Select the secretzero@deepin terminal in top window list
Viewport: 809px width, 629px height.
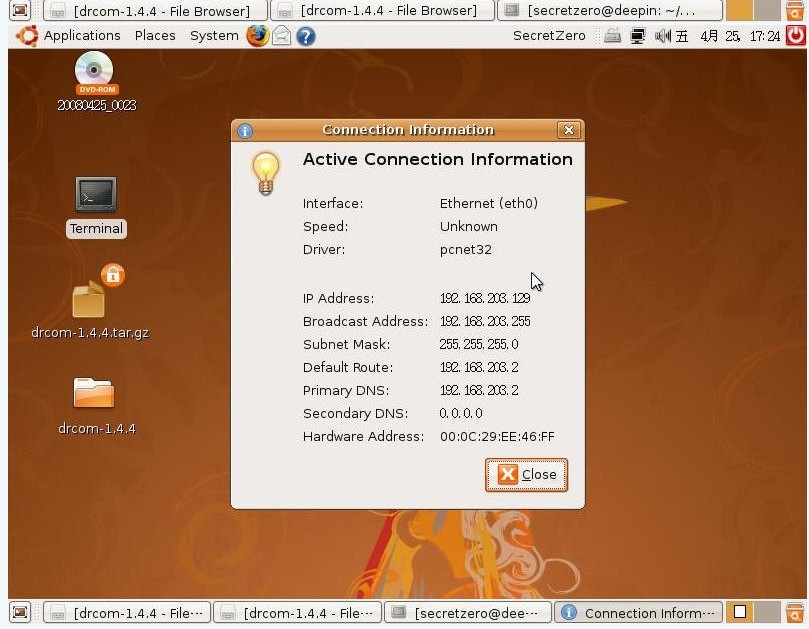(x=610, y=10)
